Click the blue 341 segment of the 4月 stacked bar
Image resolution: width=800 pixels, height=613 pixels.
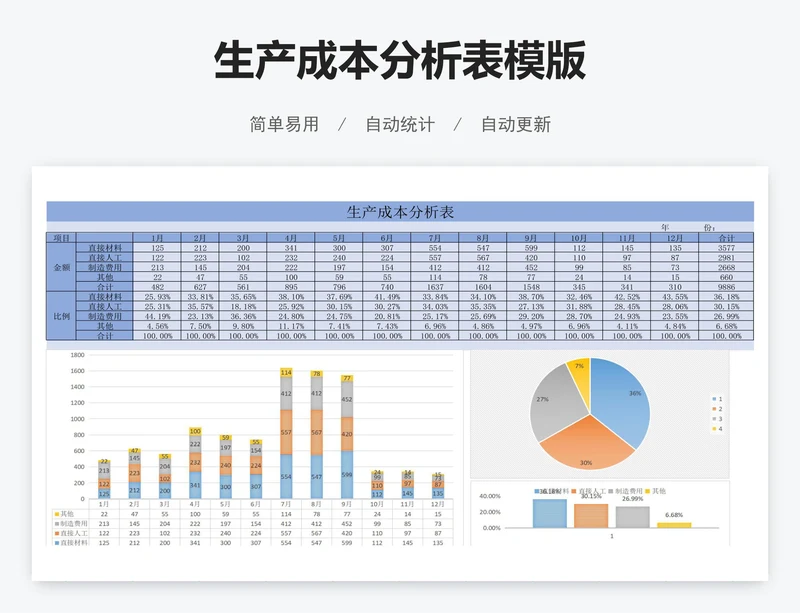tap(195, 485)
